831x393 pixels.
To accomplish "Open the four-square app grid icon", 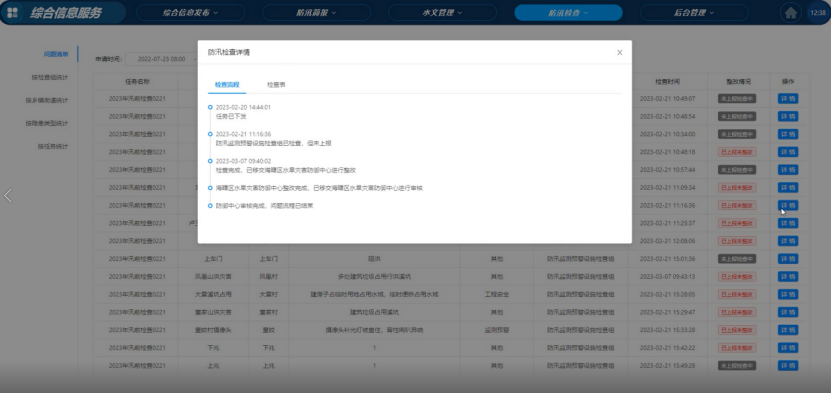I will click(13, 12).
